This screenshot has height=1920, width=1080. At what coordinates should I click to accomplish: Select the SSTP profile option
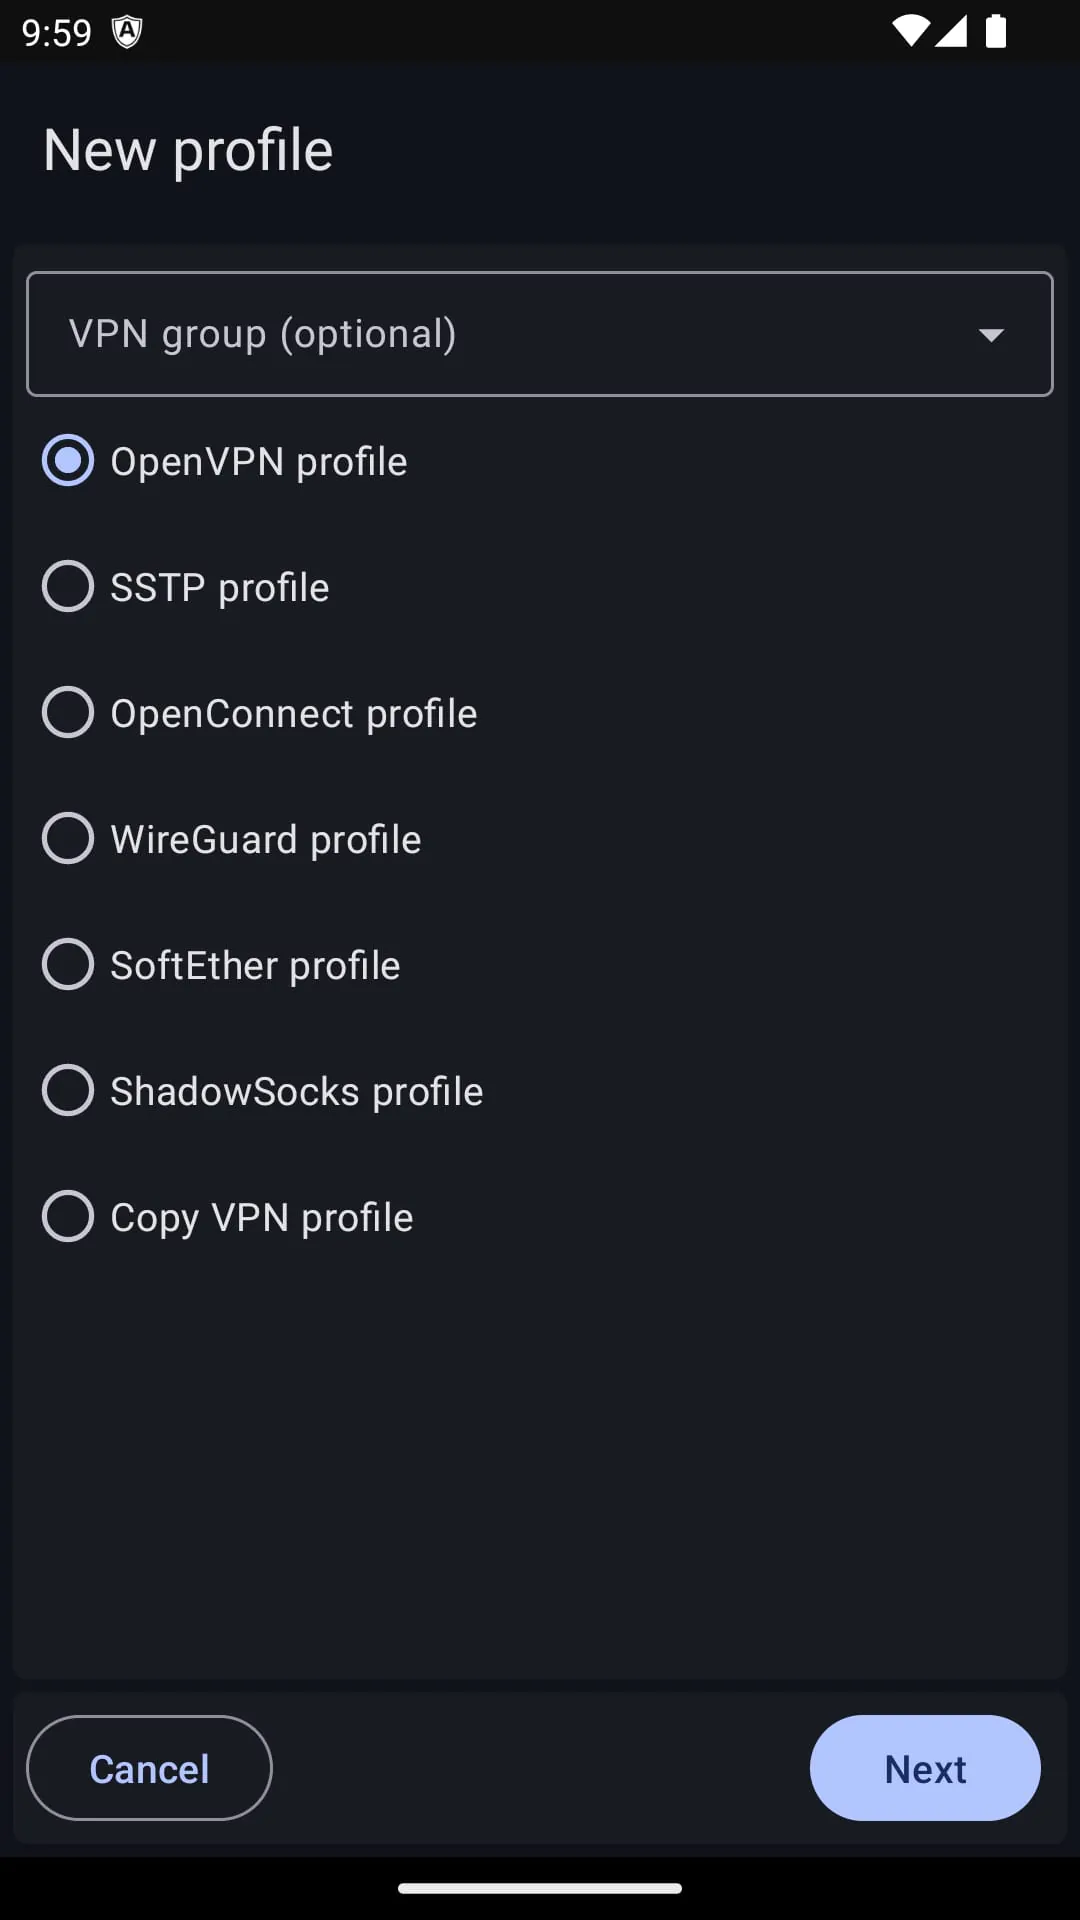[x=219, y=586]
